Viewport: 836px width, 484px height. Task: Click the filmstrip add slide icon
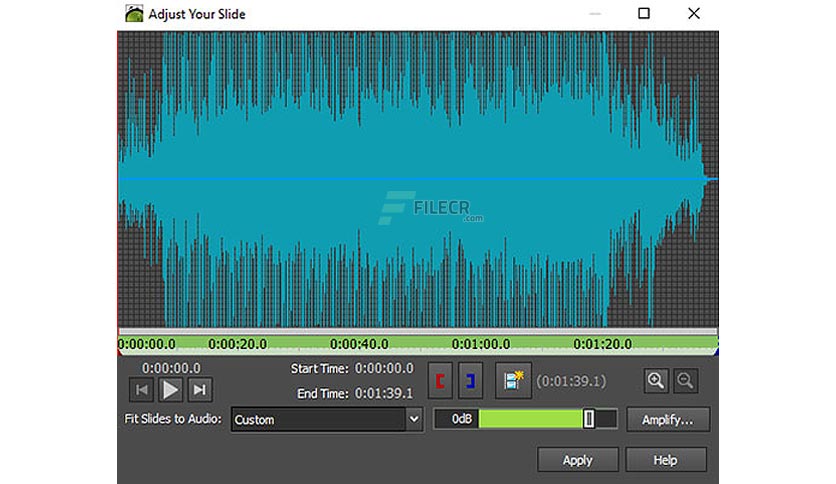coord(513,381)
